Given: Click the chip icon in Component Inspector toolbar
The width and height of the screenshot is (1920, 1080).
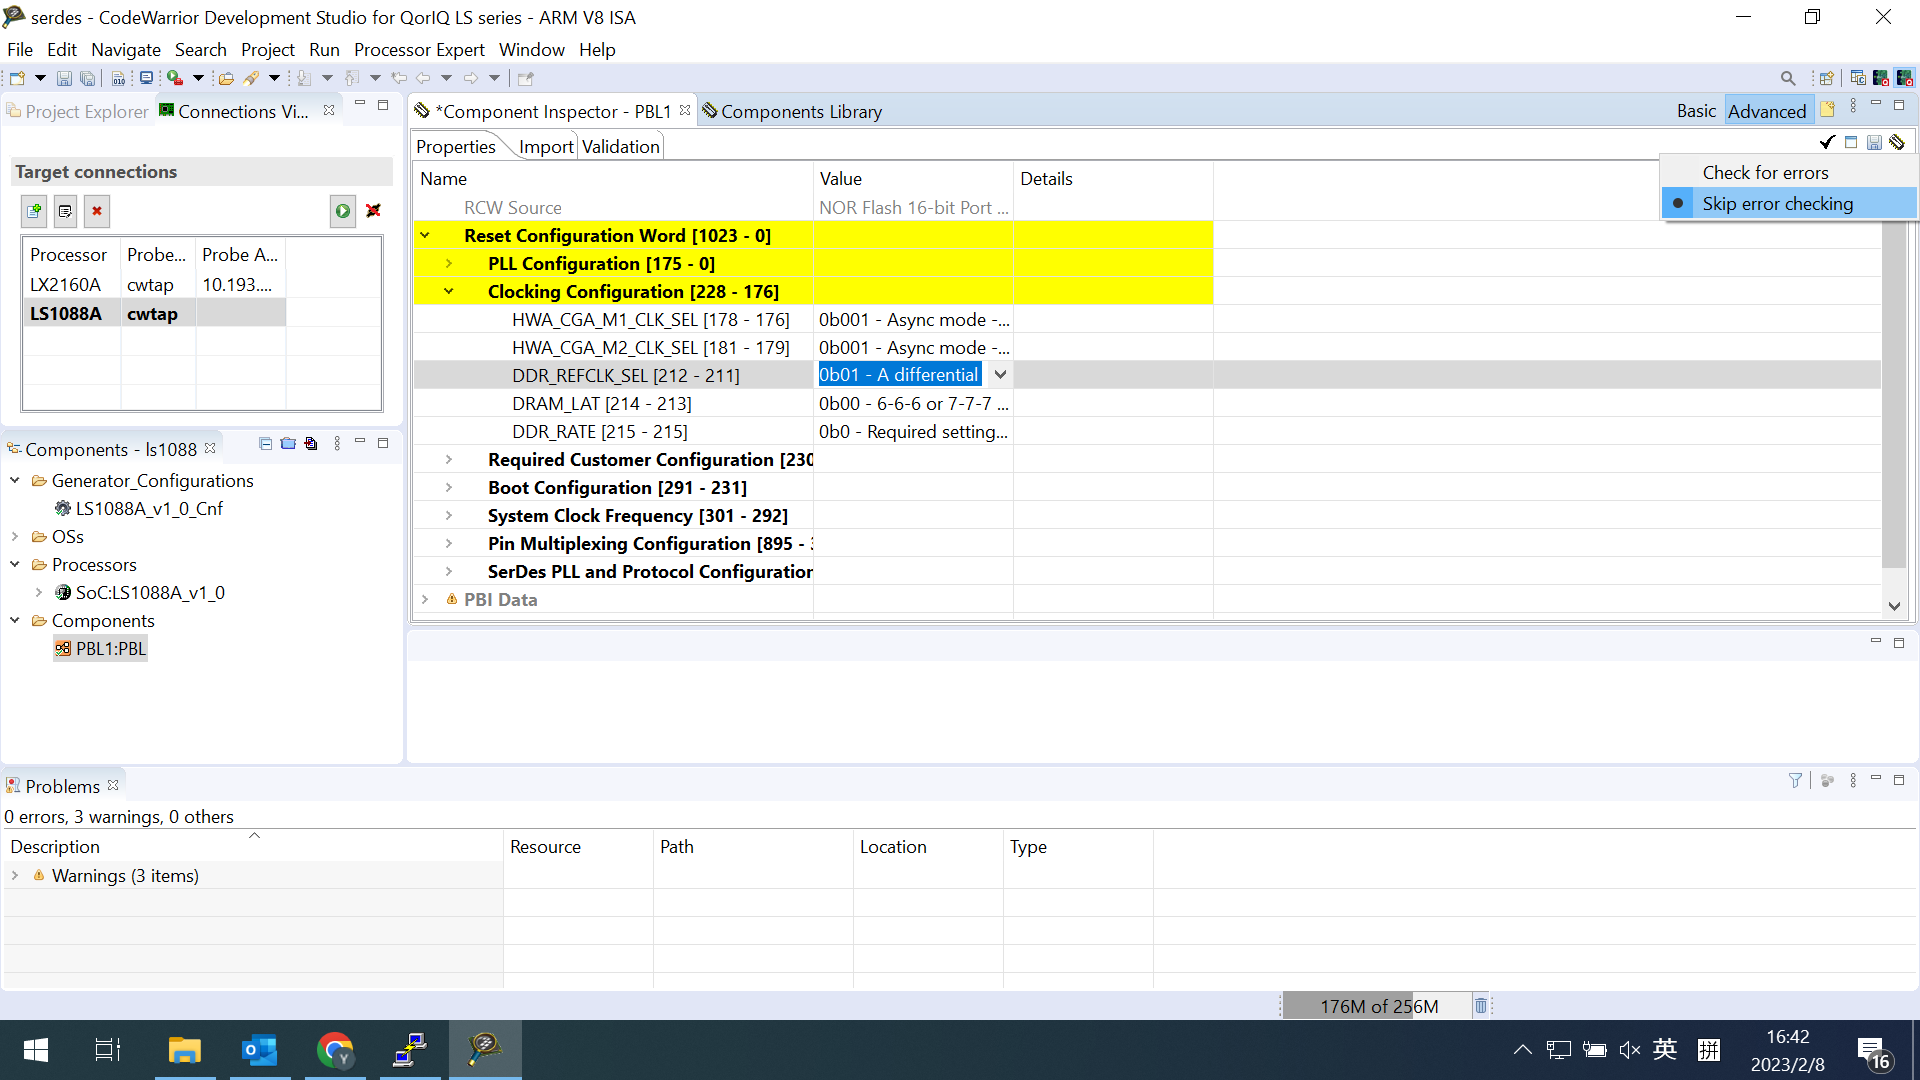Looking at the screenshot, I should (x=1897, y=143).
